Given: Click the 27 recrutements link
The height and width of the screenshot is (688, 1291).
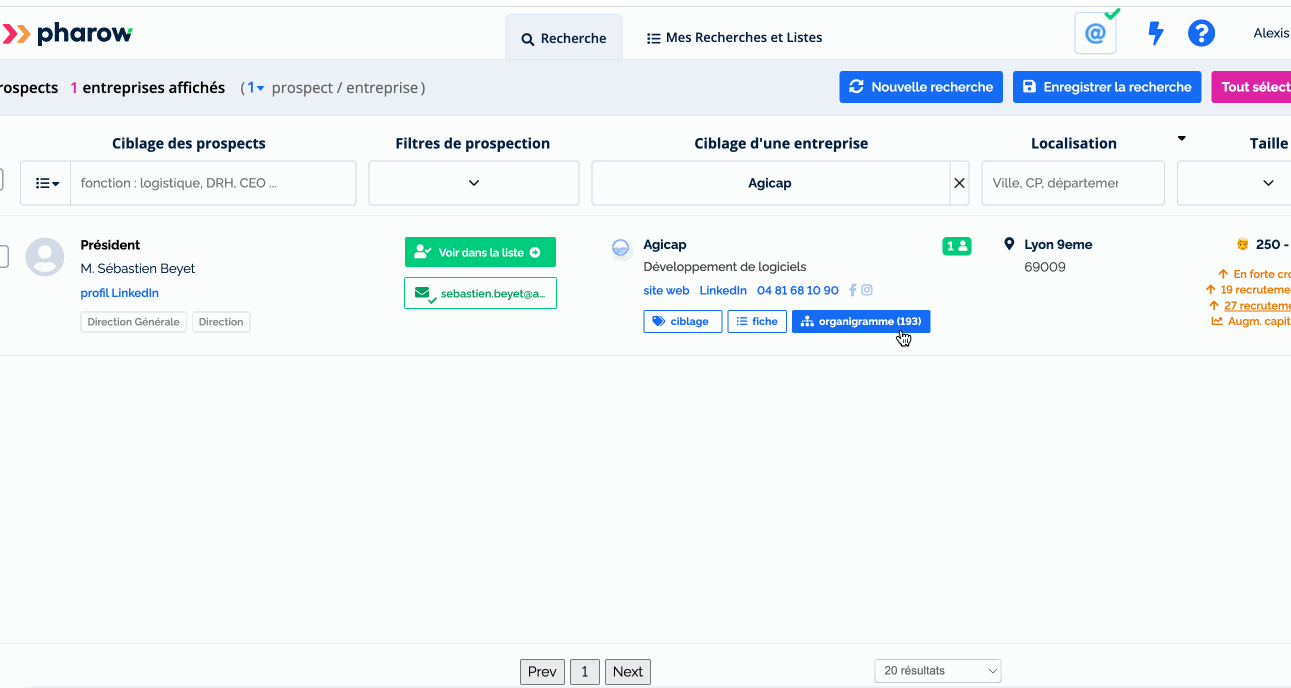Looking at the screenshot, I should tap(1257, 306).
